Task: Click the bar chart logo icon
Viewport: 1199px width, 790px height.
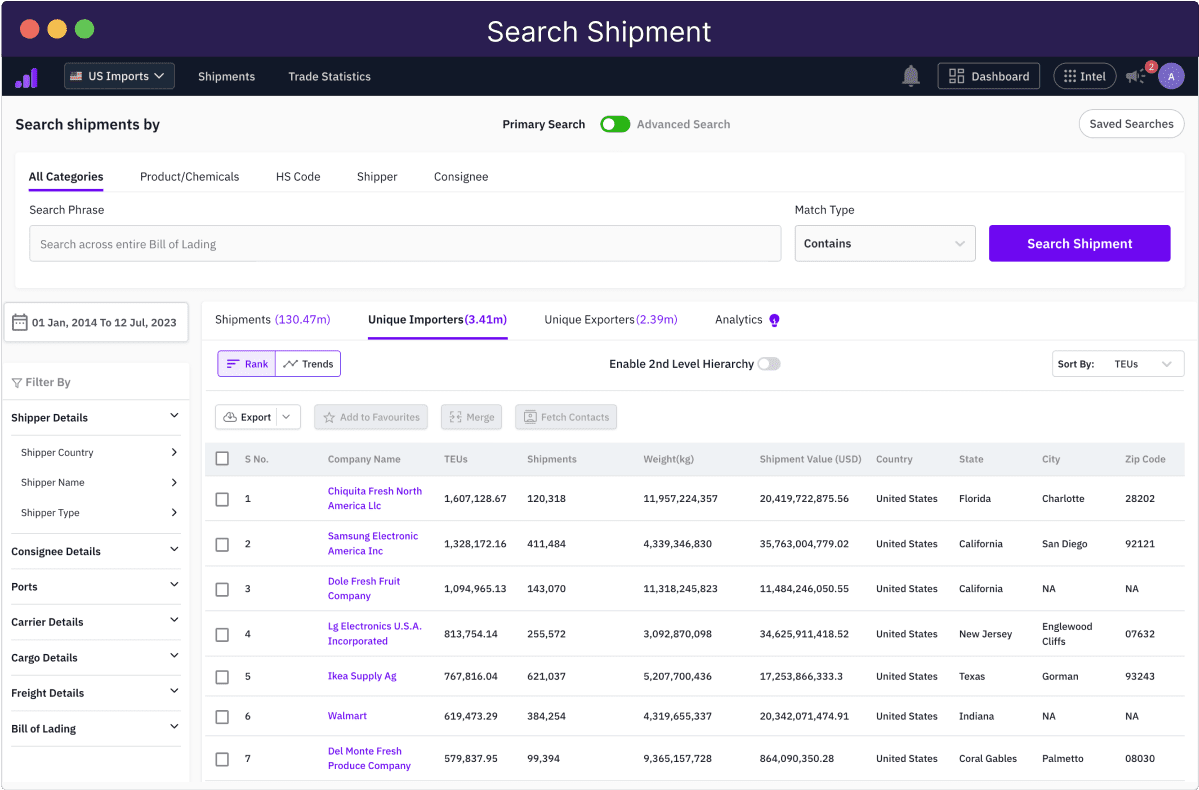Action: click(26, 76)
